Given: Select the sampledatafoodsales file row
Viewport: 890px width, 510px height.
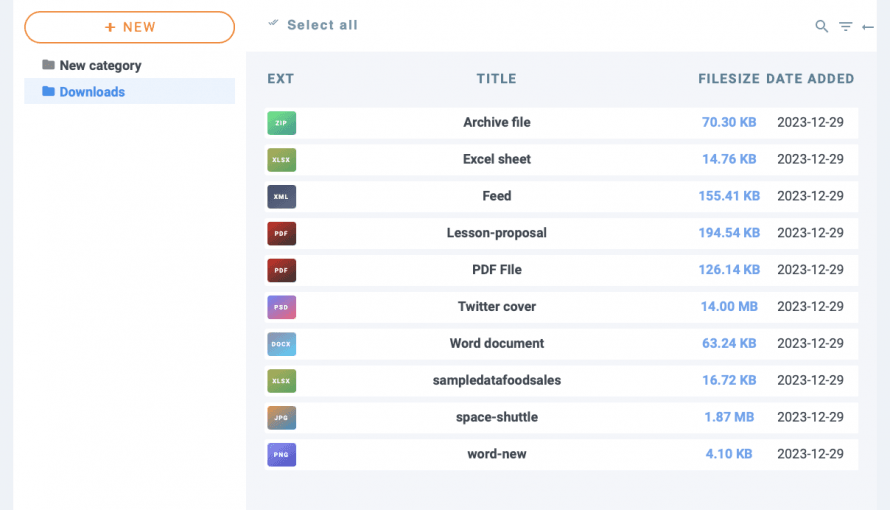Looking at the screenshot, I should click(496, 380).
